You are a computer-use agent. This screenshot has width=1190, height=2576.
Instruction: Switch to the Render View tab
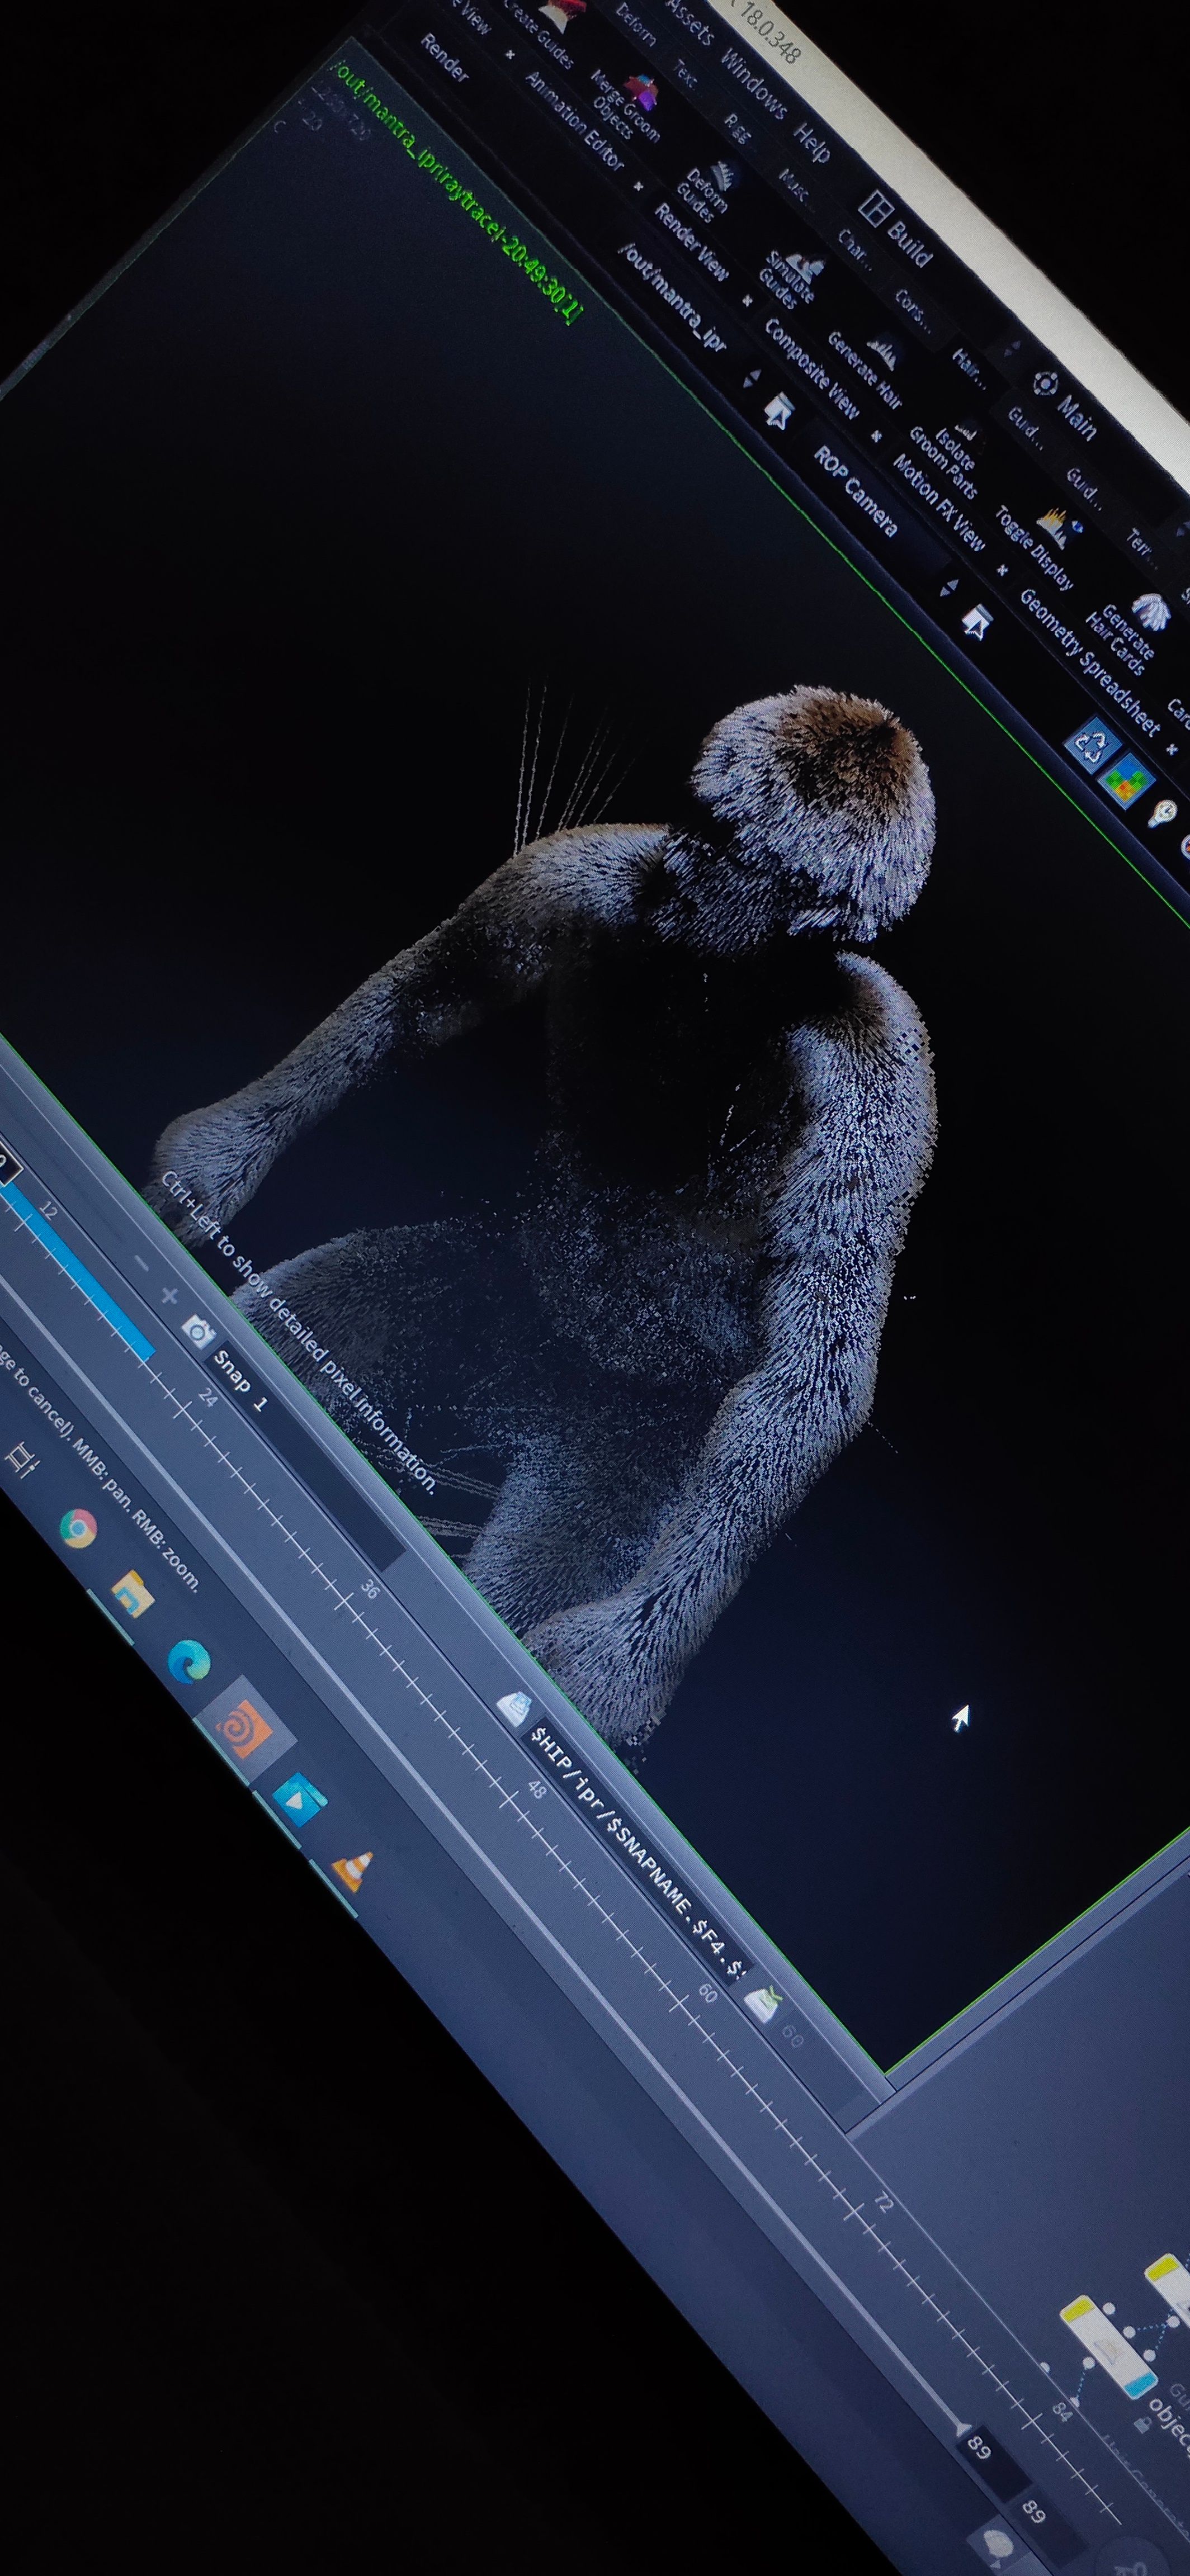[691, 241]
